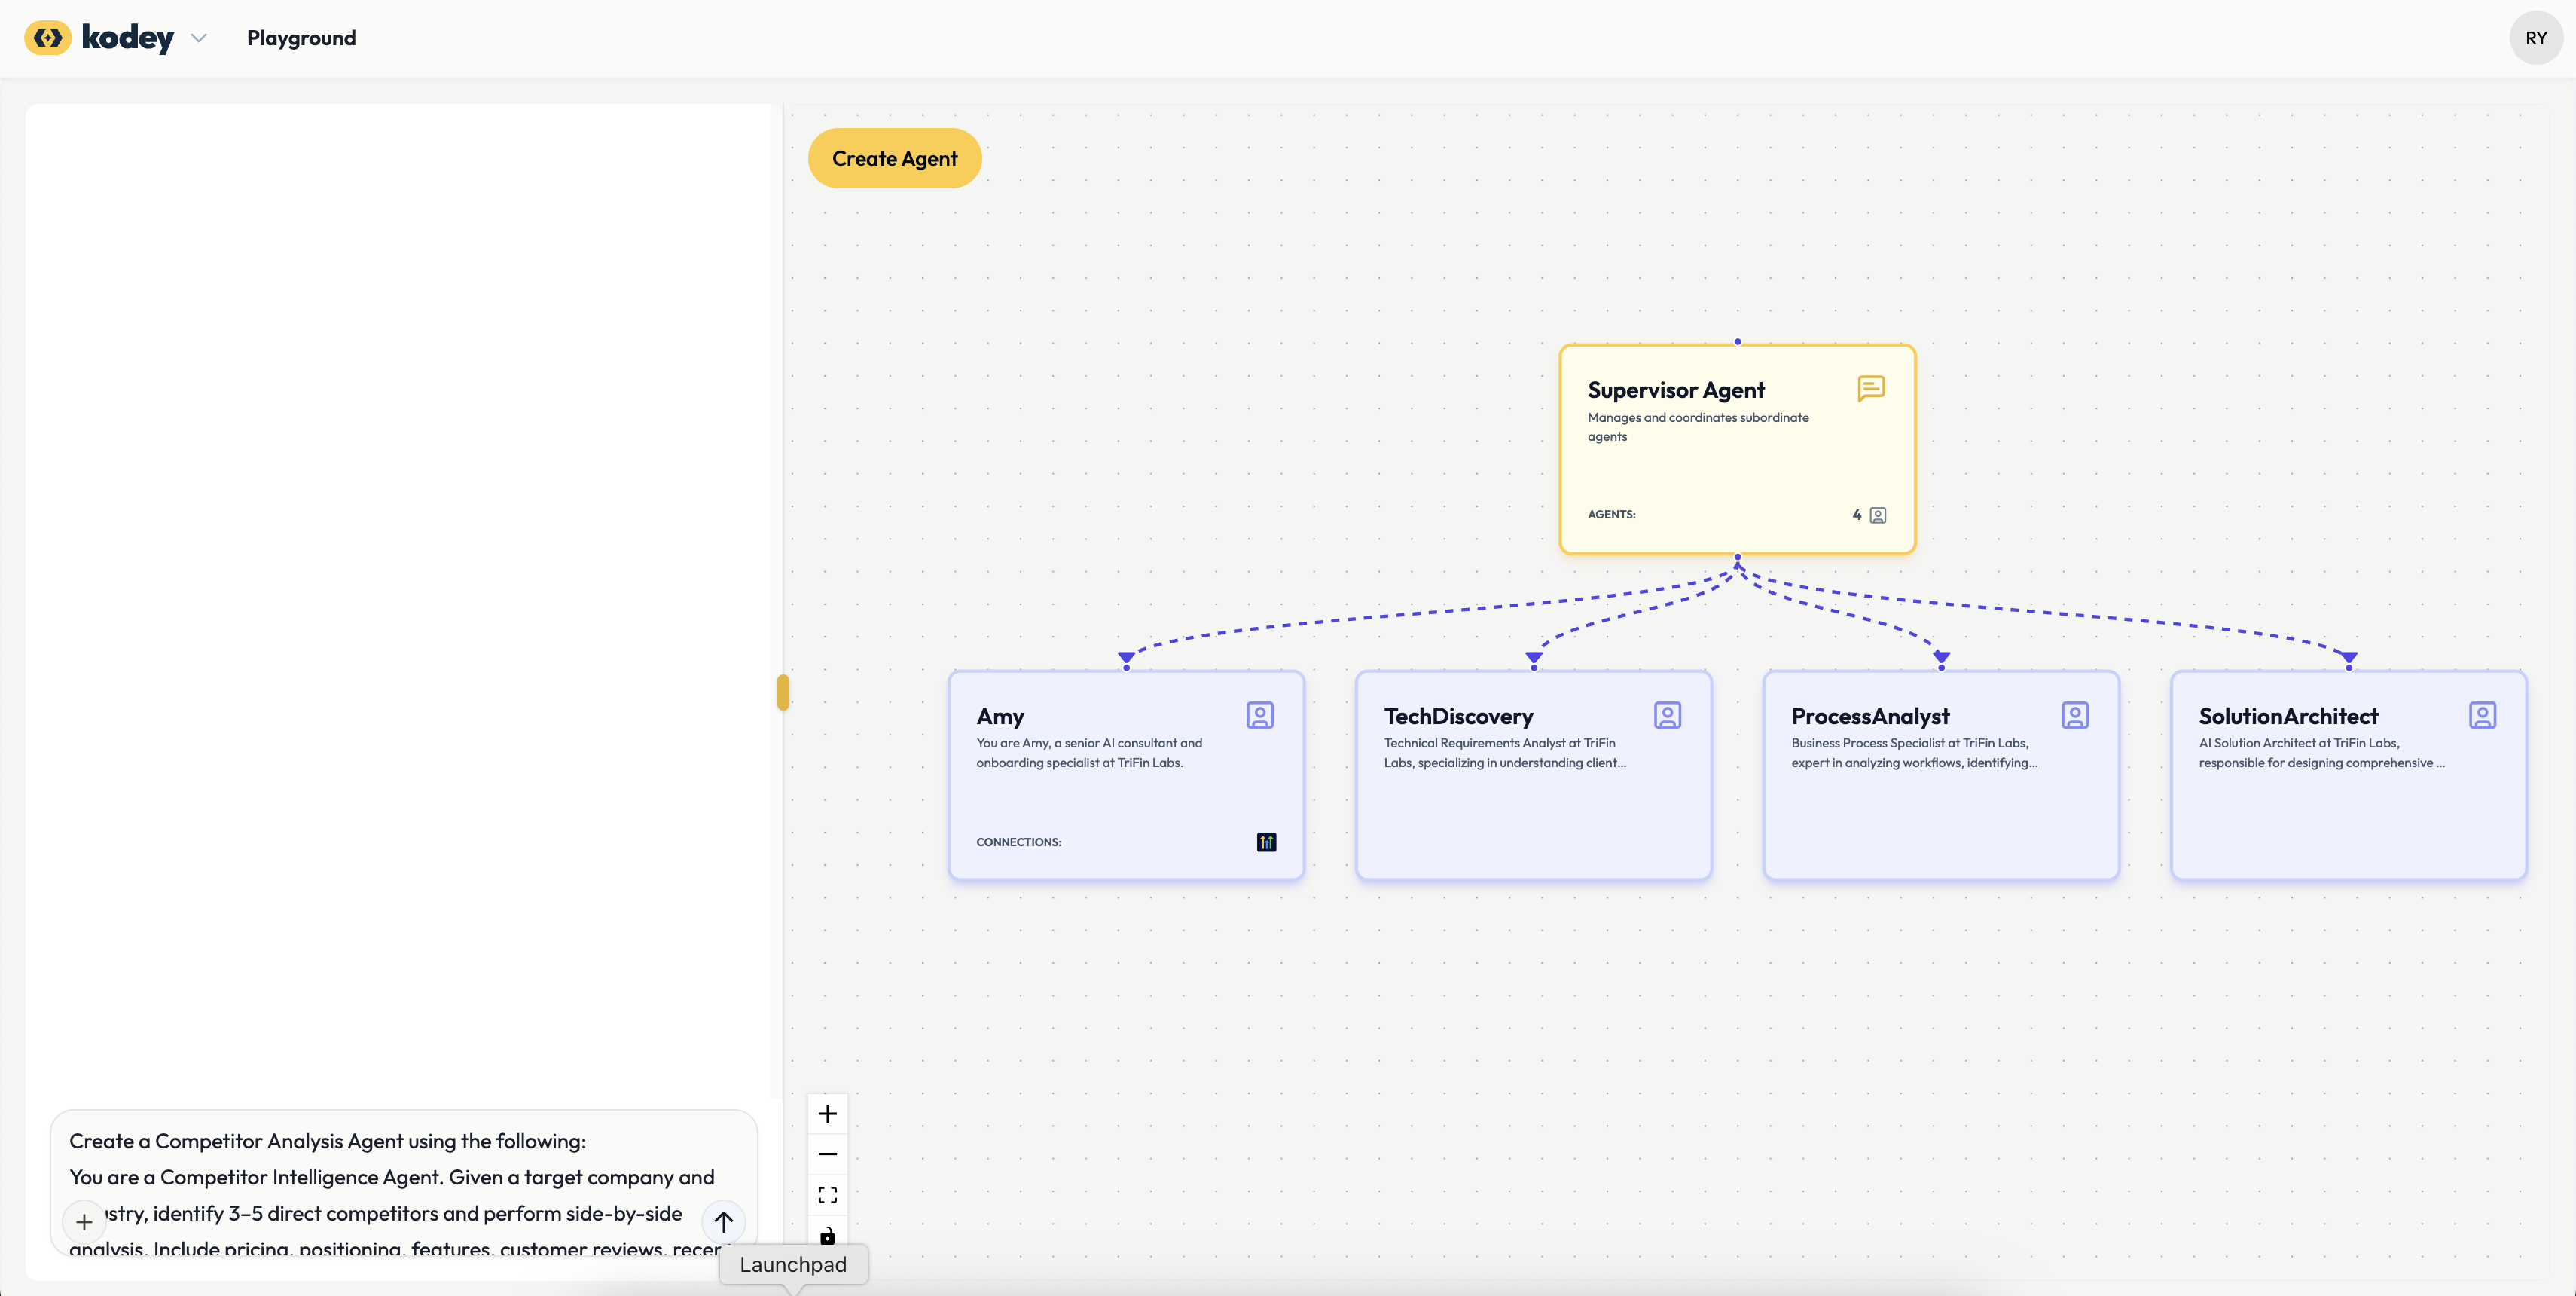Viewport: 2576px width, 1296px height.
Task: Click the agents count icon on Supervisor
Action: [1878, 515]
